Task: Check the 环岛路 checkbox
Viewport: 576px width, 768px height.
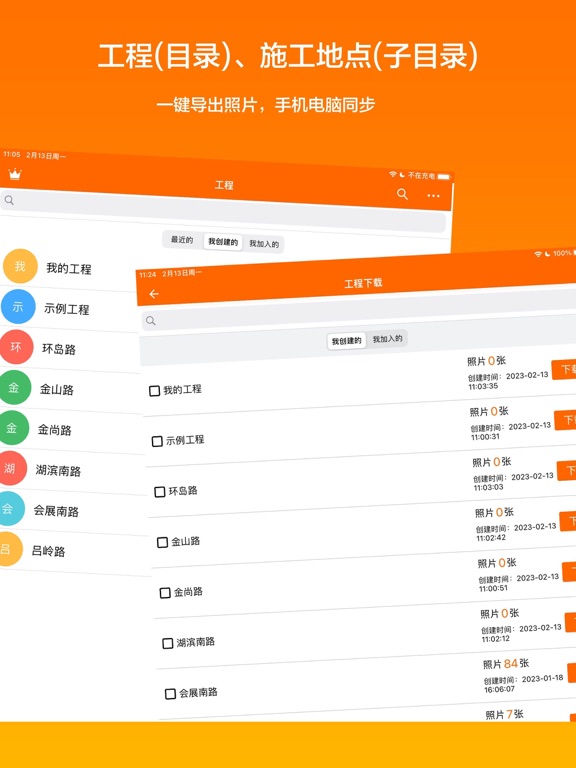Action: [x=160, y=492]
